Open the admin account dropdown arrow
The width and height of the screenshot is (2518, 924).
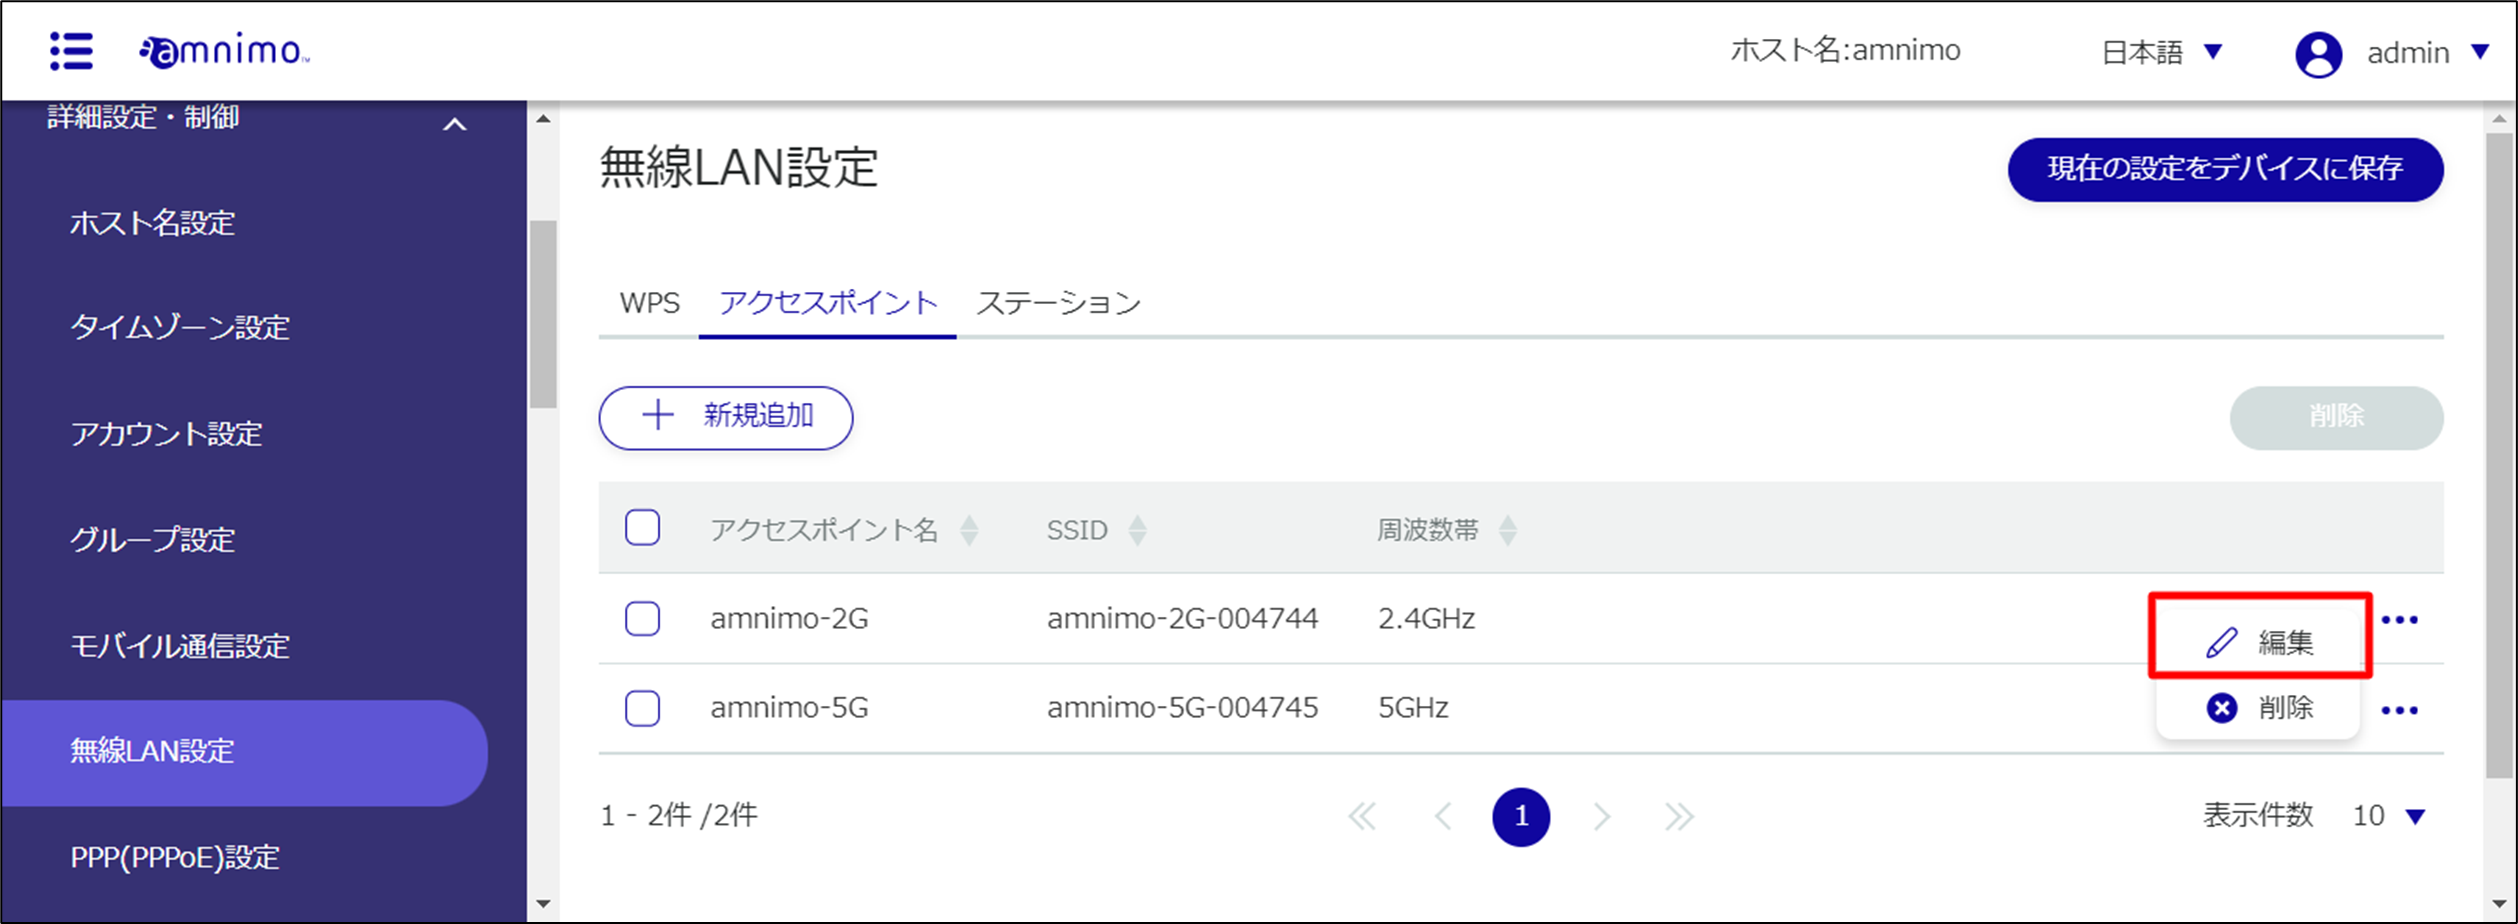[2480, 52]
